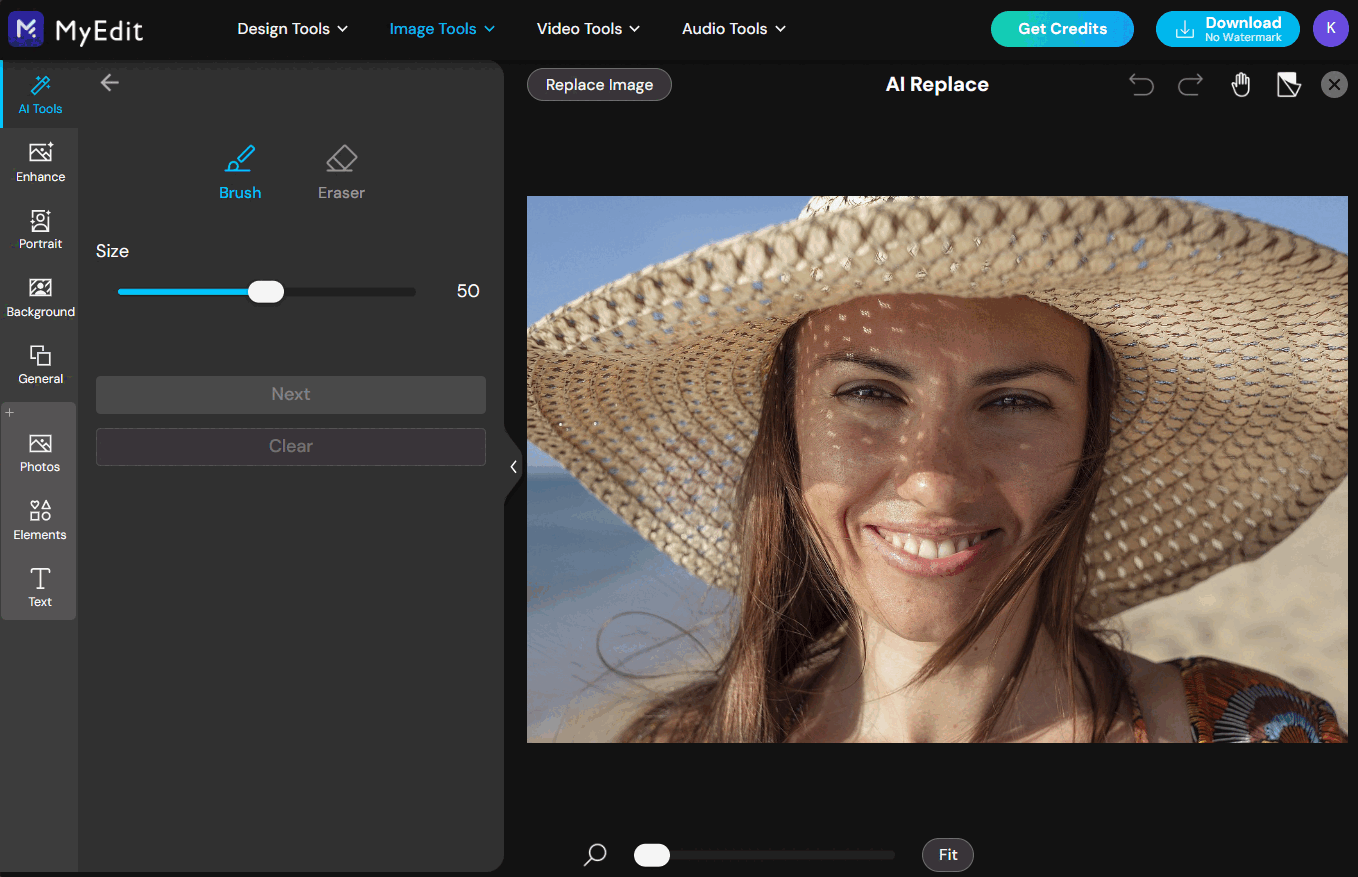This screenshot has width=1358, height=877.
Task: Click the photo on the canvas
Action: [937, 469]
